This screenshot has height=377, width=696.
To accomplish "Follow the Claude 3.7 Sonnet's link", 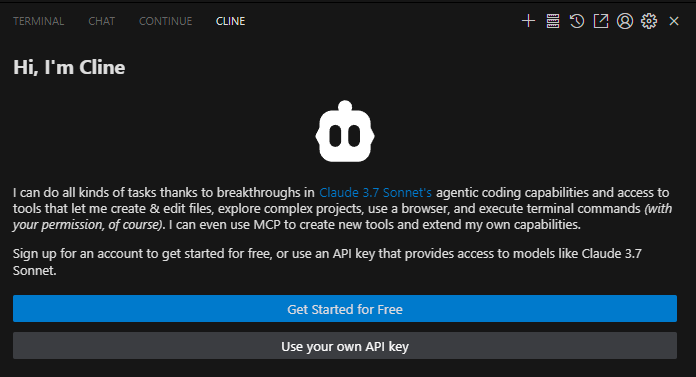I will coord(376,193).
